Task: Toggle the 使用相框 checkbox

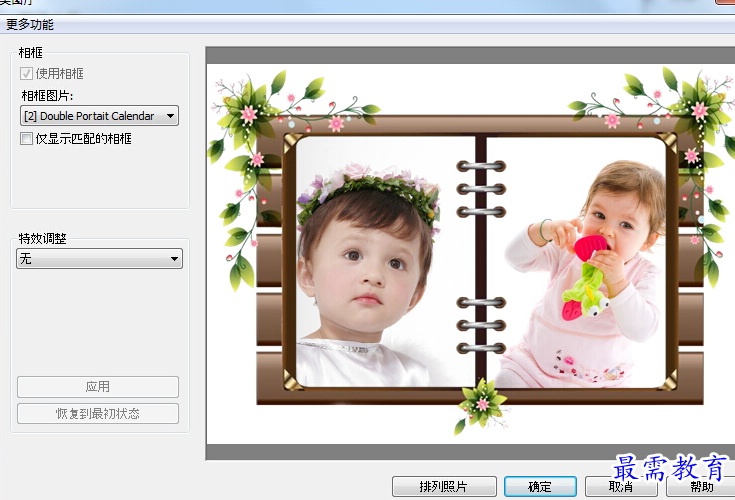Action: pyautogui.click(x=26, y=74)
